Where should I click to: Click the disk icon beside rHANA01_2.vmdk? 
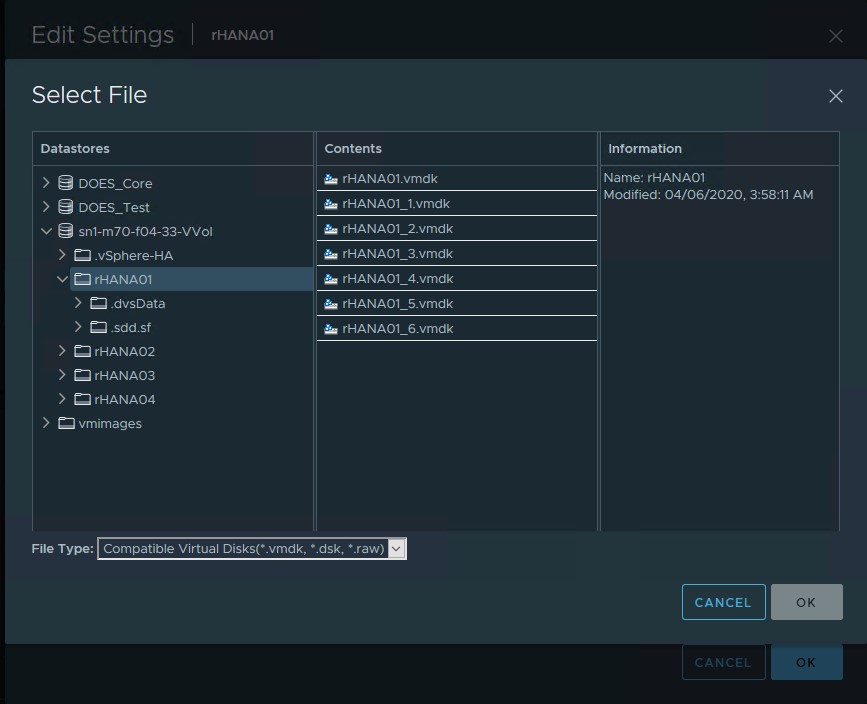(x=331, y=228)
